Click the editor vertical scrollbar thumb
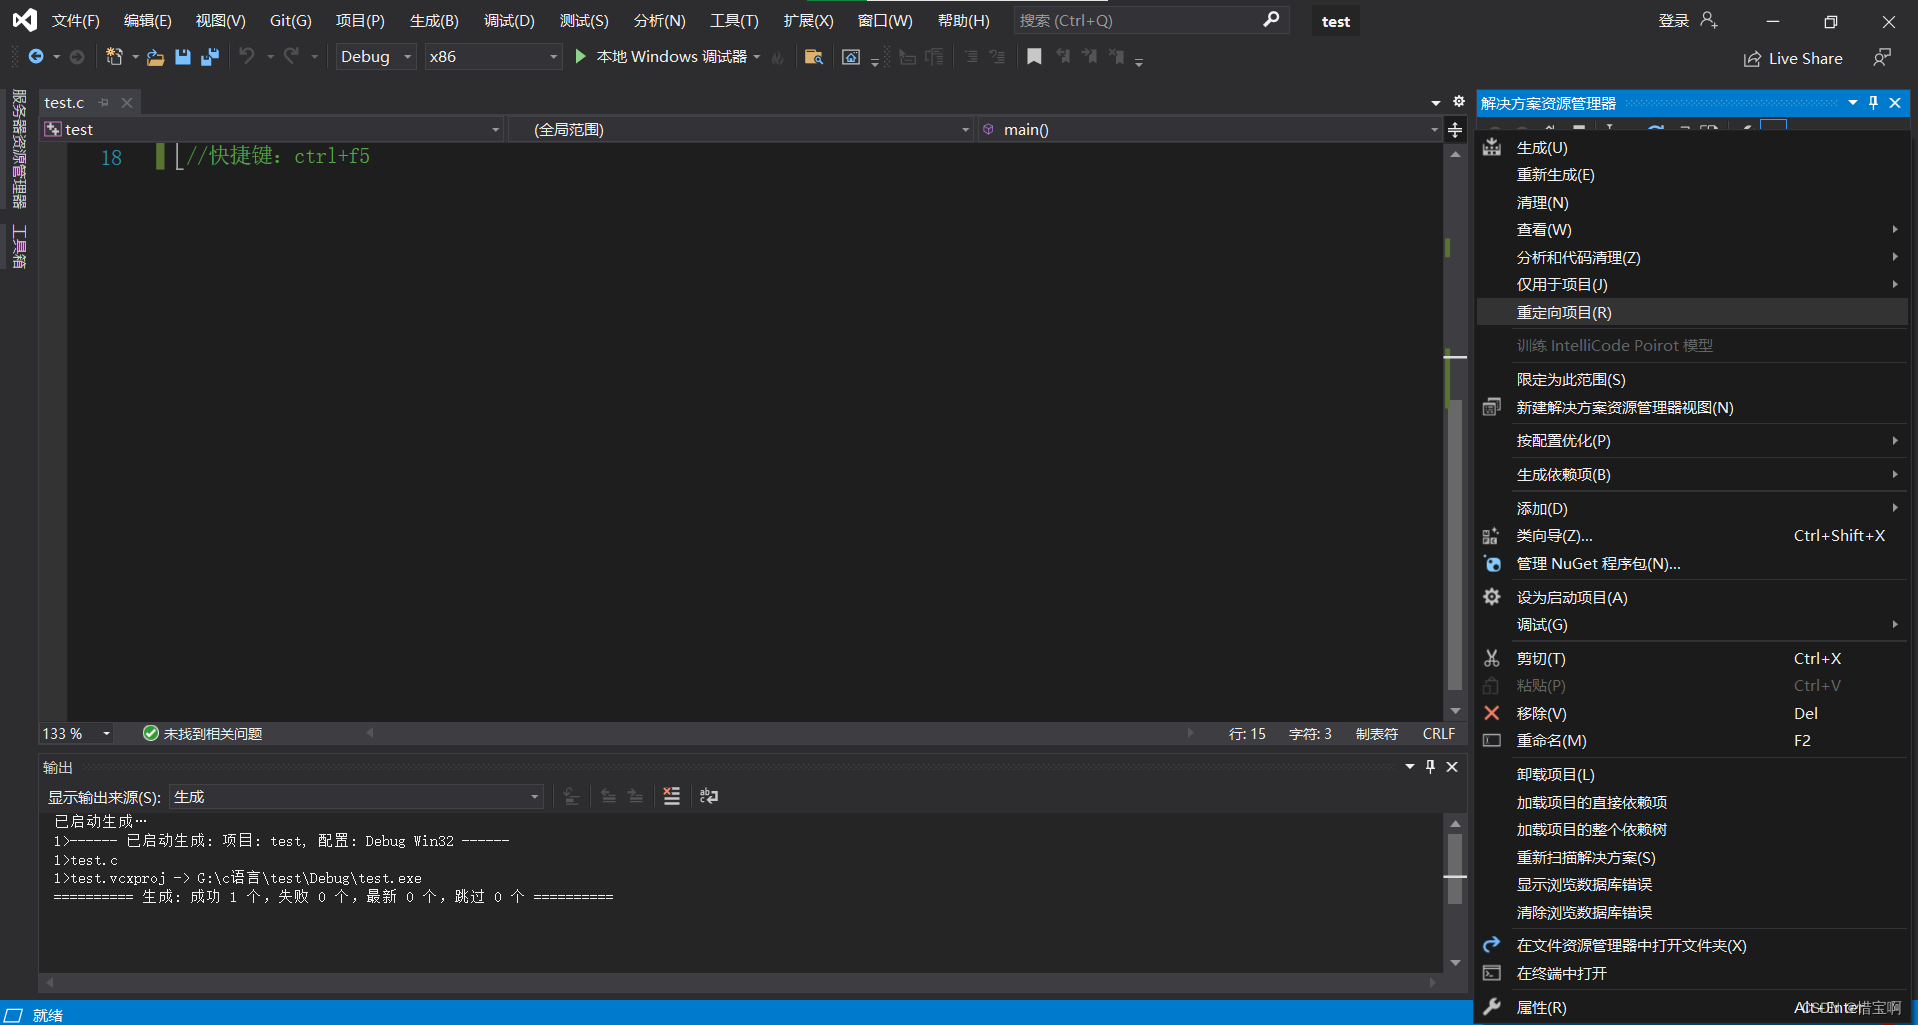 (1455, 545)
